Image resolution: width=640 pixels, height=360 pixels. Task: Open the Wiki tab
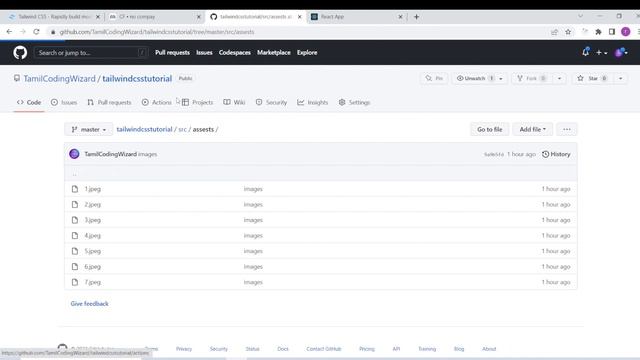[x=234, y=102]
